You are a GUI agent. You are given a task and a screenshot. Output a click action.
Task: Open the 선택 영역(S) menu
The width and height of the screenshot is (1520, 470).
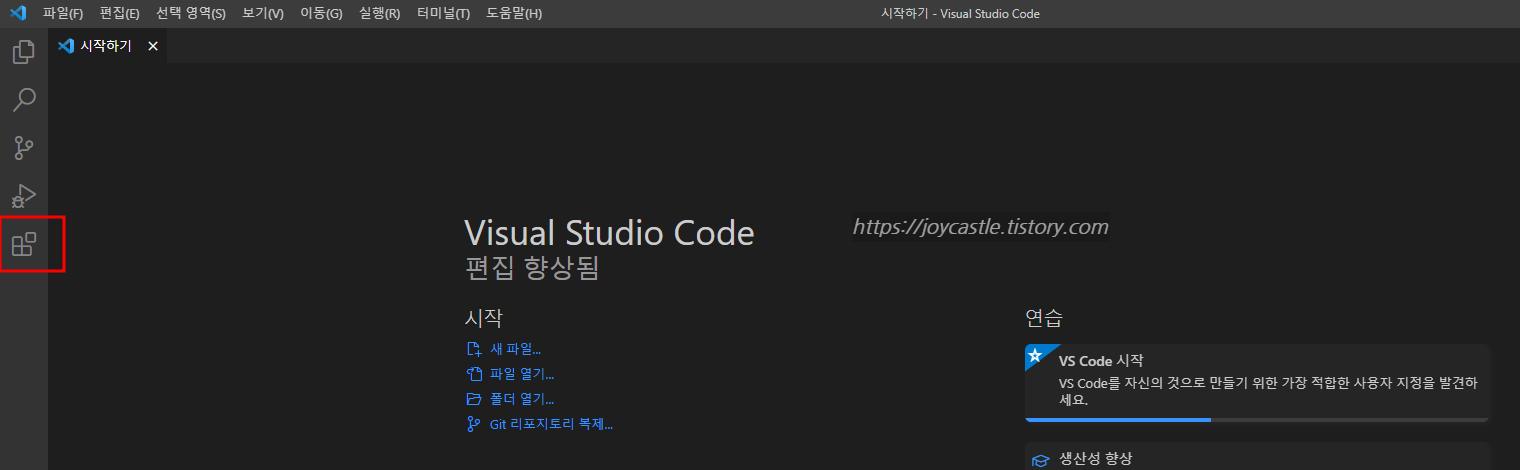click(x=191, y=14)
